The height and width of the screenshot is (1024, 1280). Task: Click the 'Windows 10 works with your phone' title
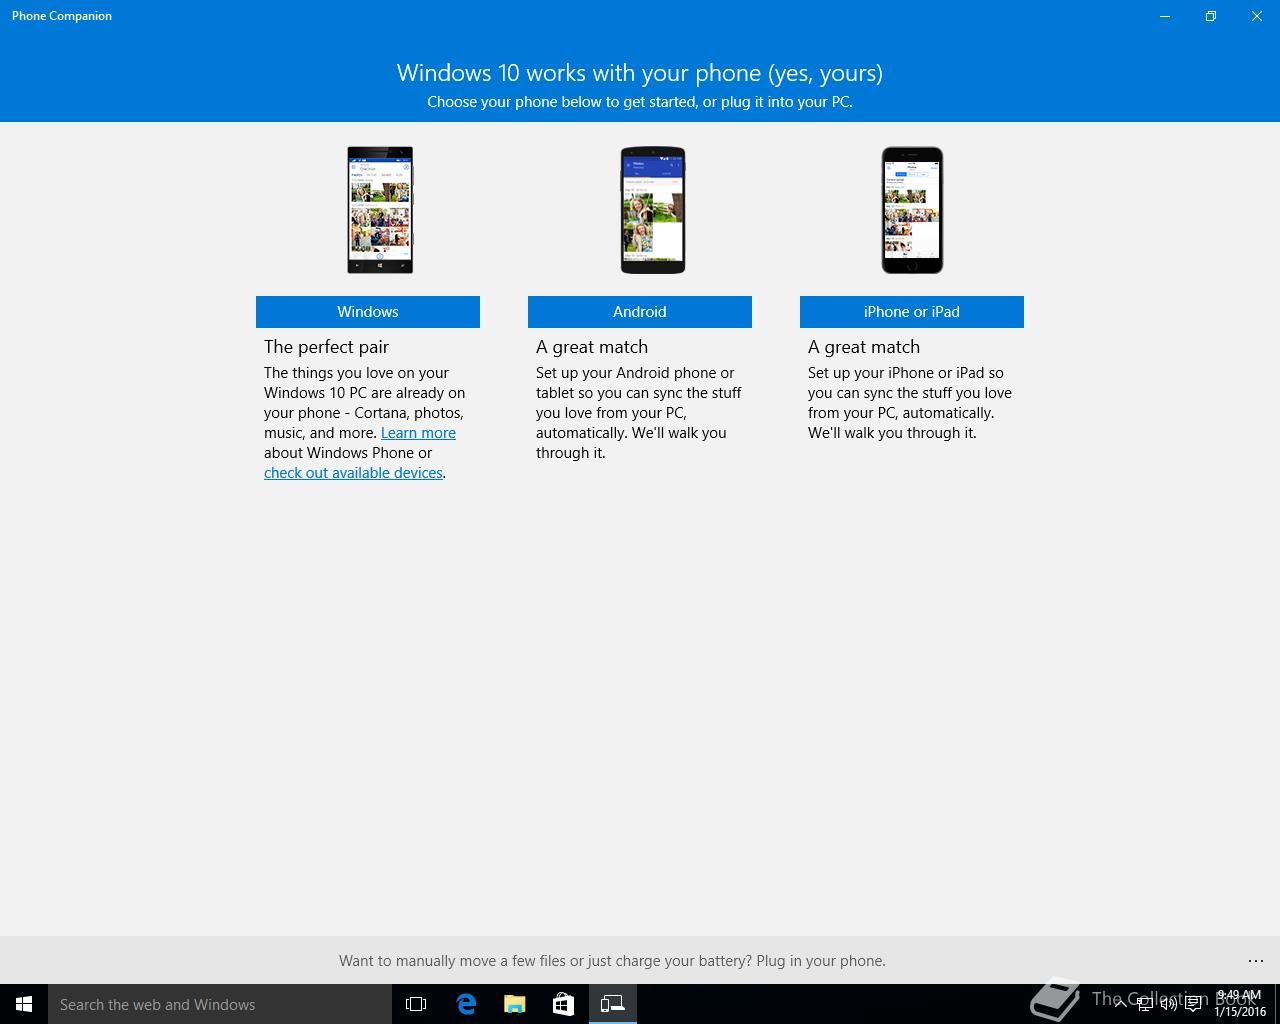pos(640,73)
